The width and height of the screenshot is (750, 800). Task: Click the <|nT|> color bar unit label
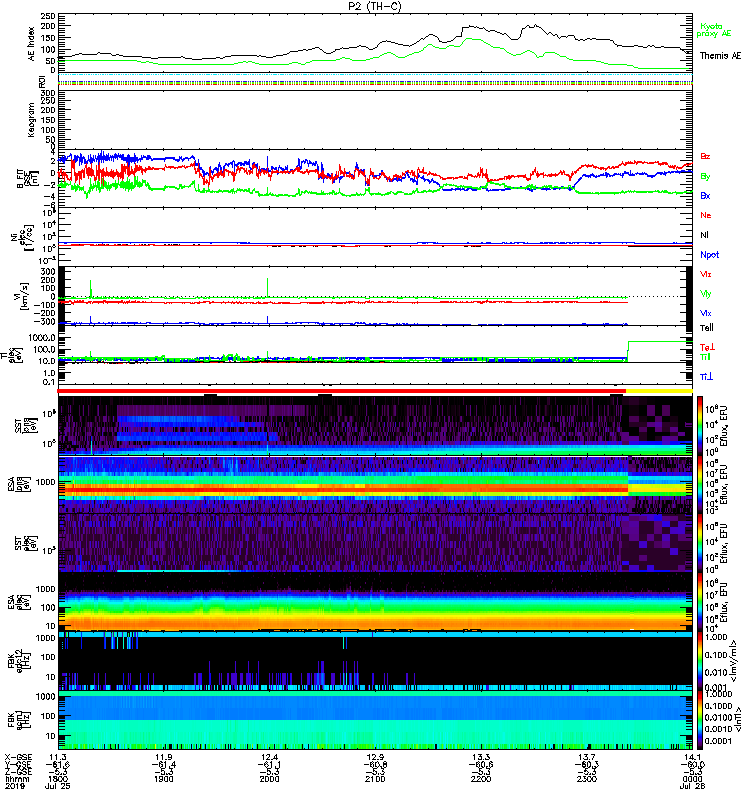(737, 720)
